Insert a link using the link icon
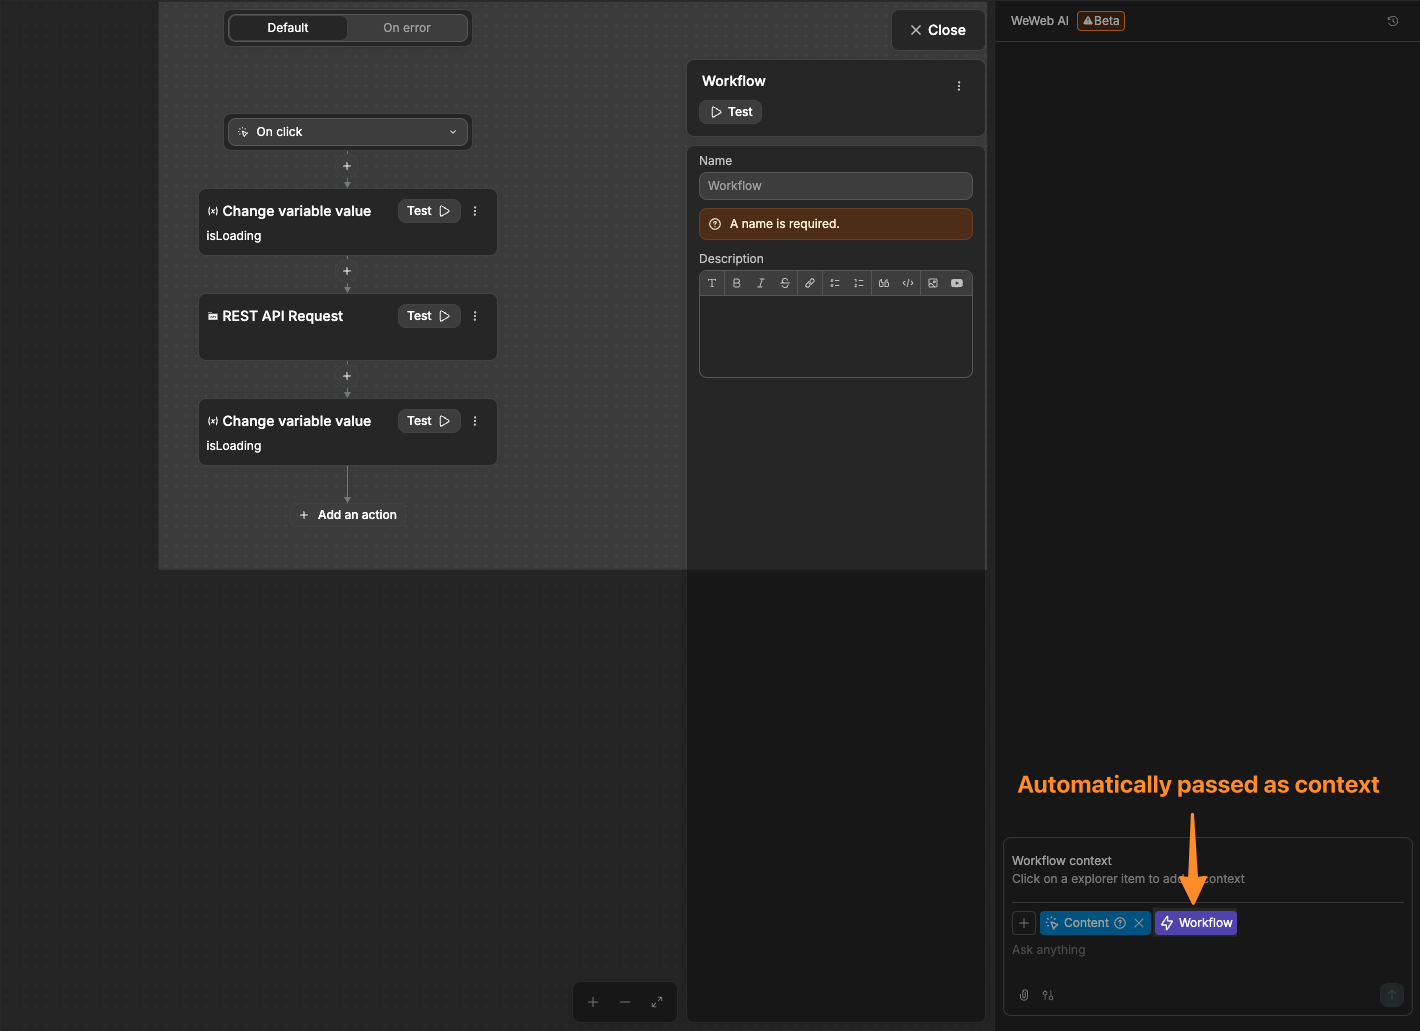 tap(810, 283)
